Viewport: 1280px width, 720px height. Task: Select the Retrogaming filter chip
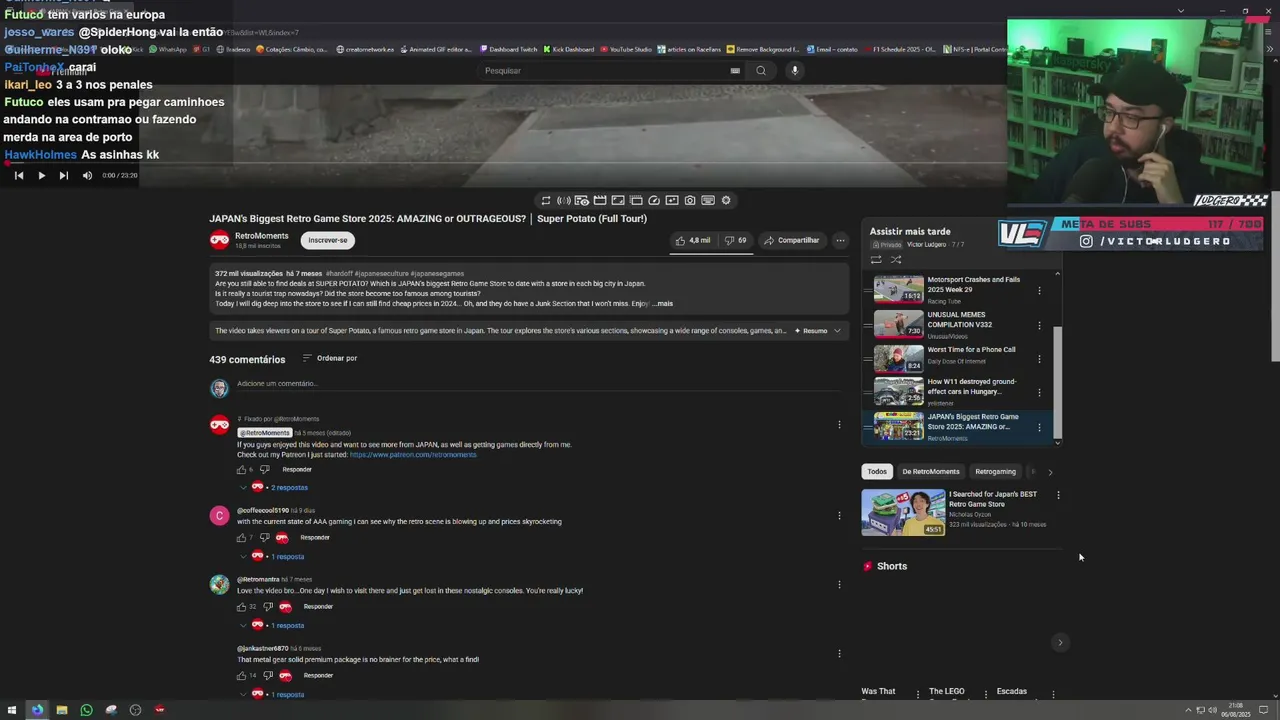995,472
